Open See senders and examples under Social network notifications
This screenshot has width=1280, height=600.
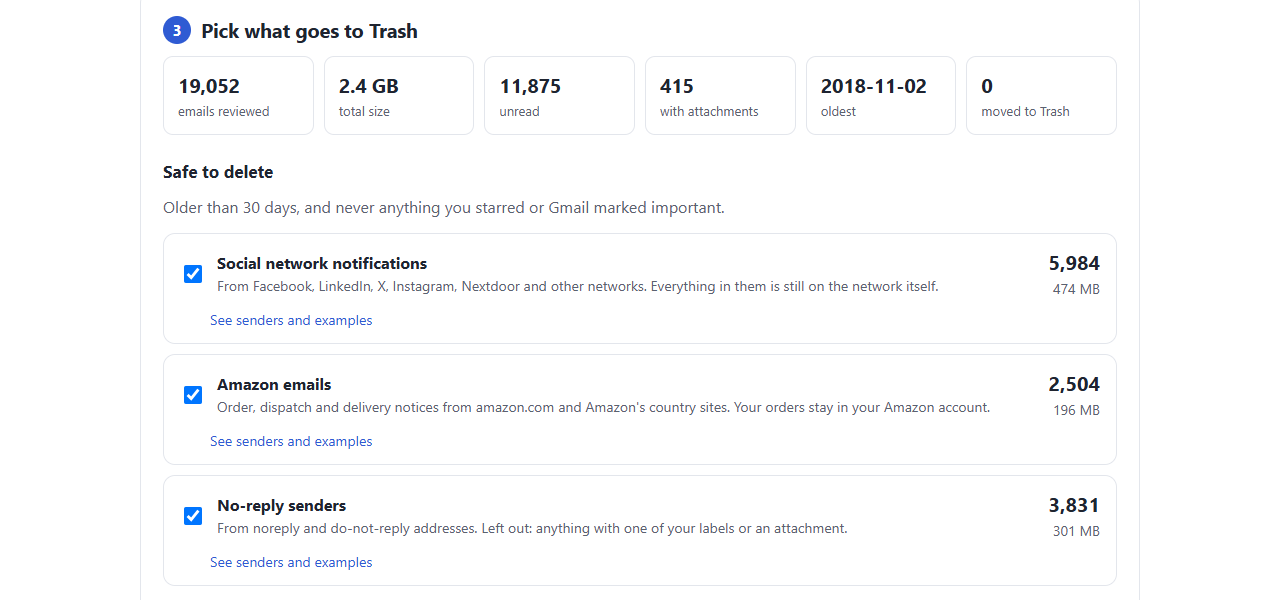tap(291, 320)
